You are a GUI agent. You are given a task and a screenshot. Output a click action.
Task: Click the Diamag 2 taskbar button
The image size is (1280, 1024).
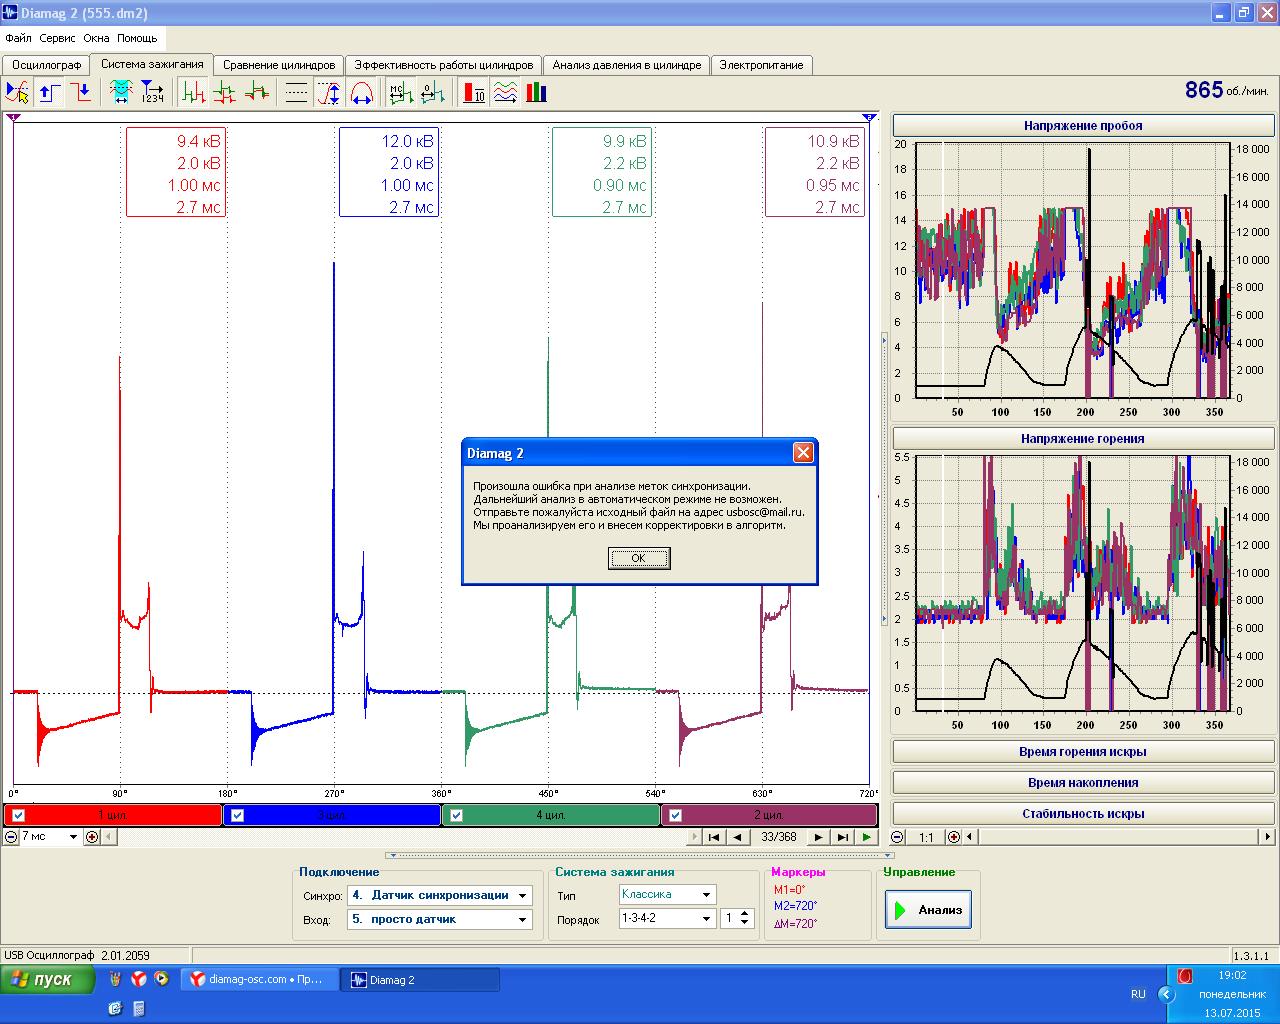point(420,980)
